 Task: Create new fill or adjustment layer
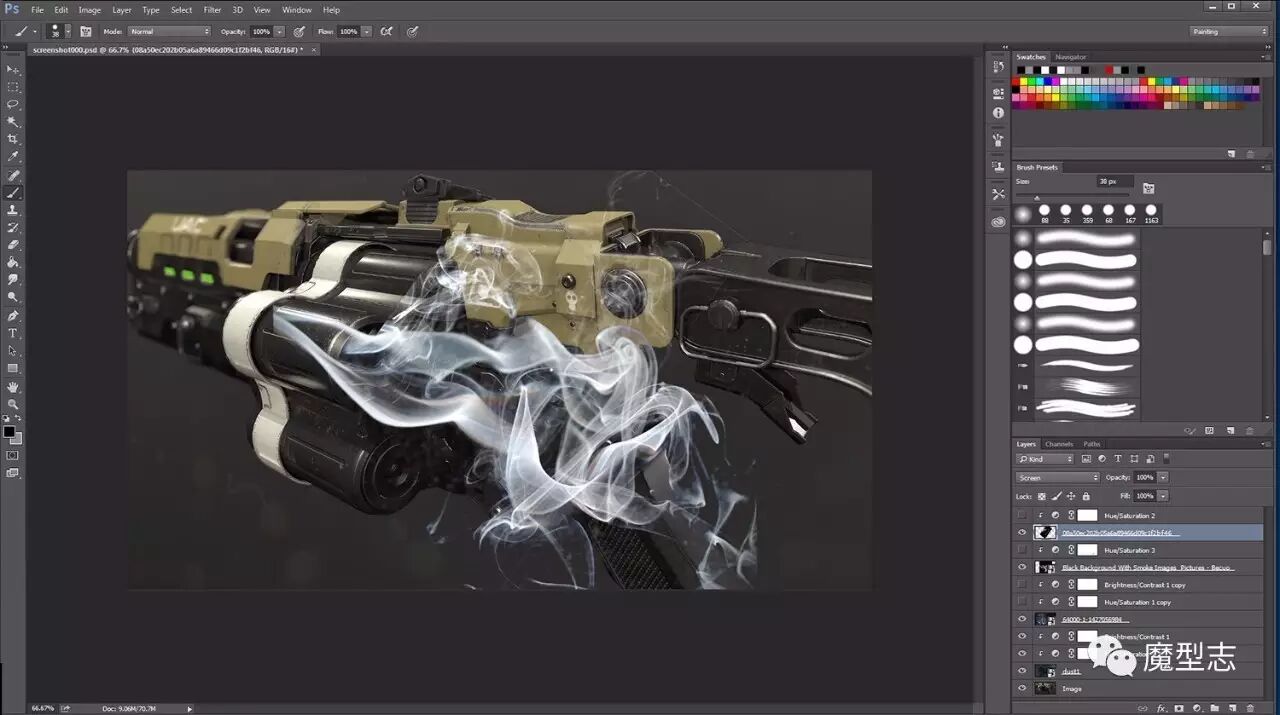[x=1197, y=708]
